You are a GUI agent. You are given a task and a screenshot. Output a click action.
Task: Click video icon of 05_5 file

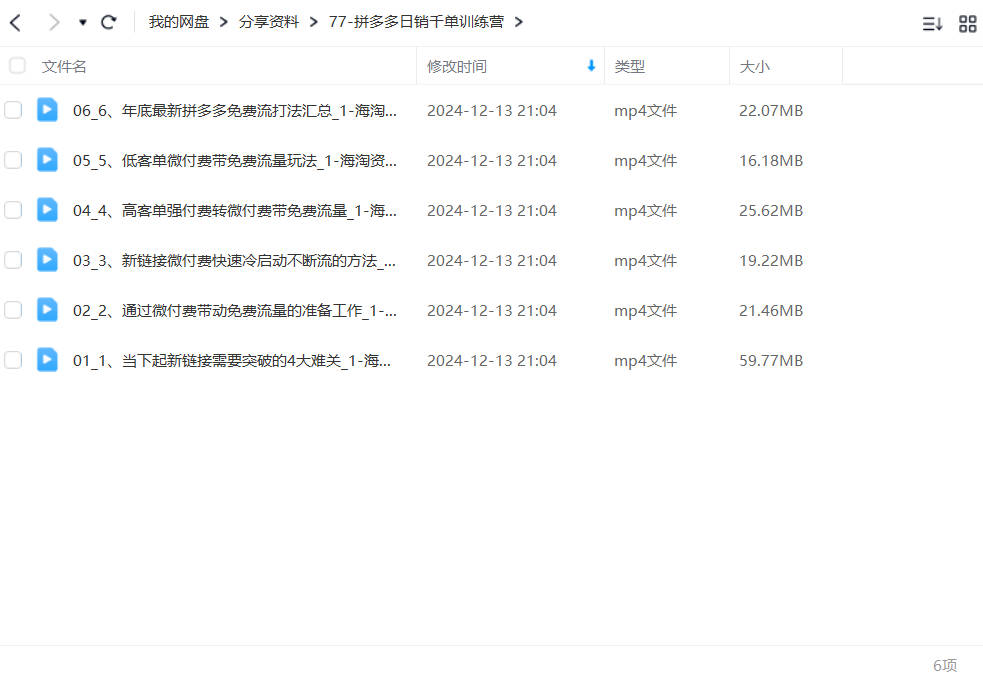pos(47,160)
